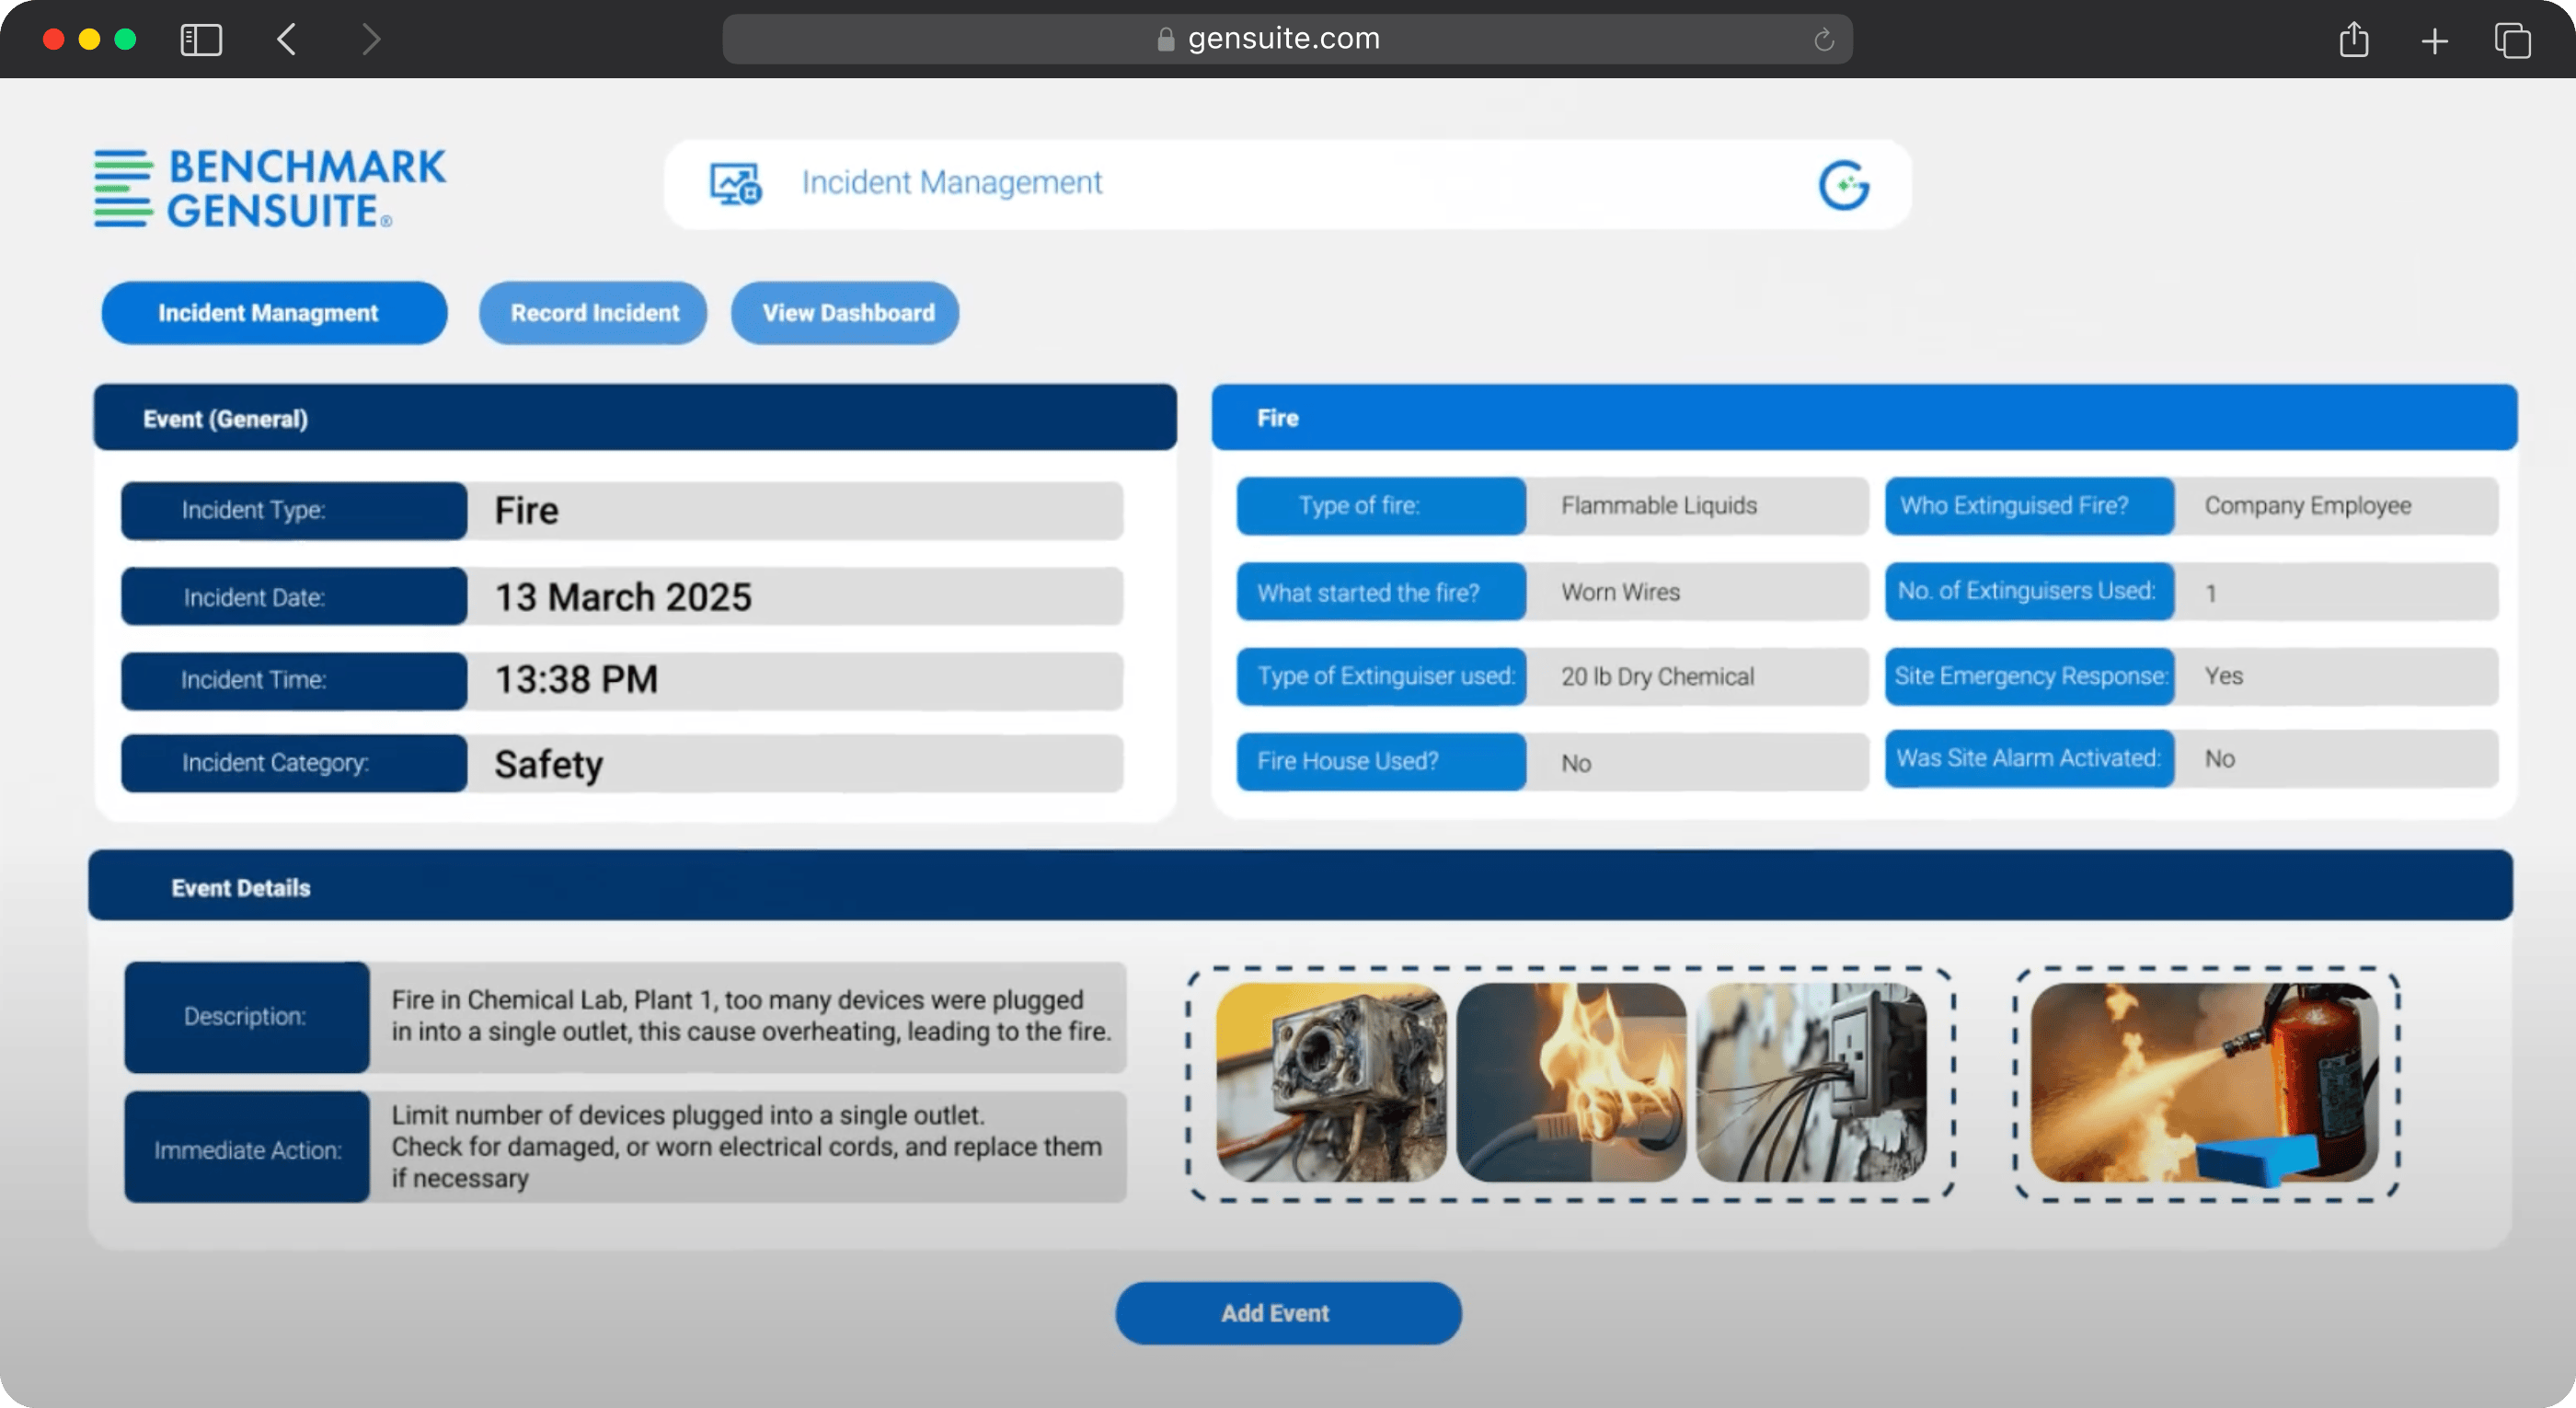Show tab overview icon
The width and height of the screenshot is (2576, 1408).
click(2512, 41)
